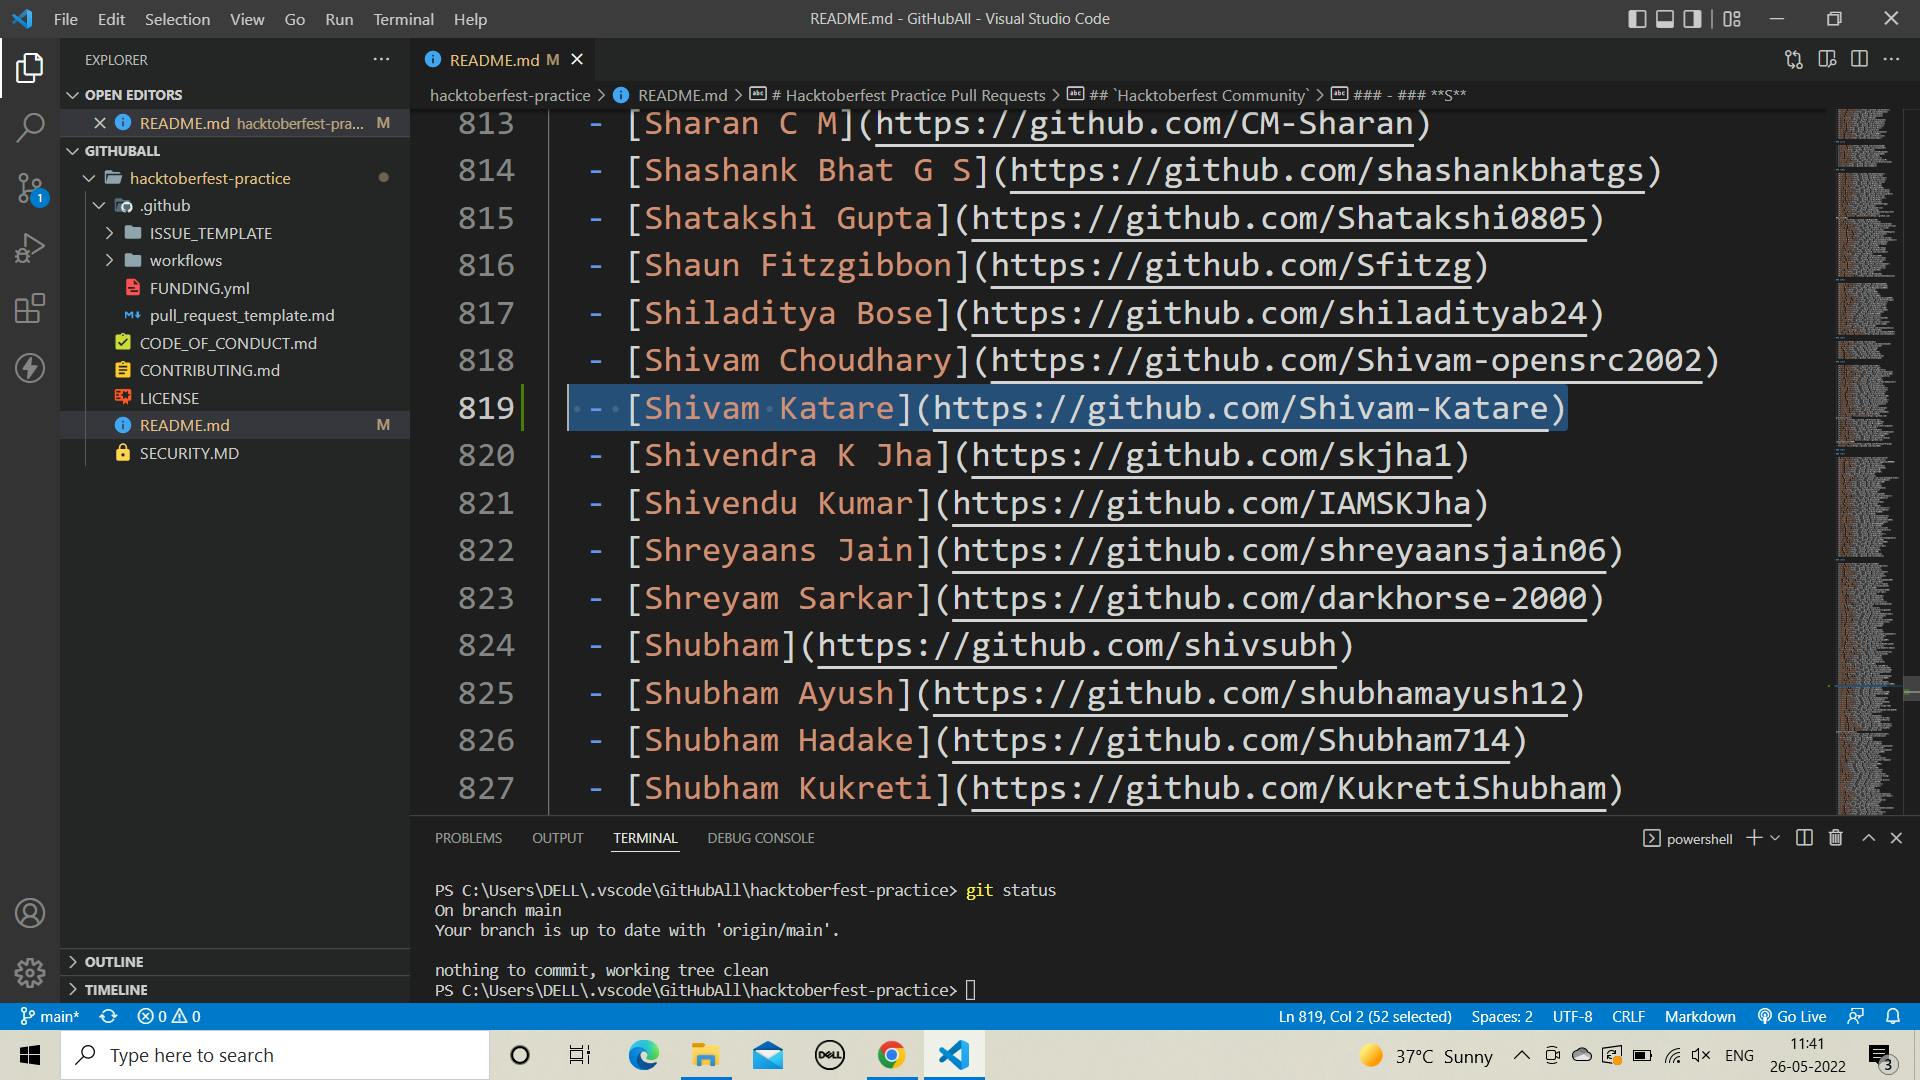Toggle Secondary Side Bar layout icon
1920x1080 pixels.
(x=1693, y=19)
